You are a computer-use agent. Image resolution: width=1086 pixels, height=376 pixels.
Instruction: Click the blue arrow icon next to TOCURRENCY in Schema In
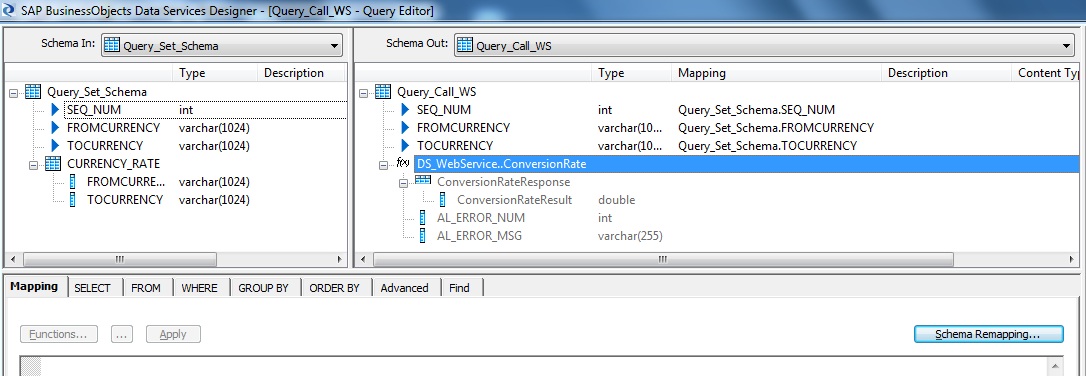[56, 145]
